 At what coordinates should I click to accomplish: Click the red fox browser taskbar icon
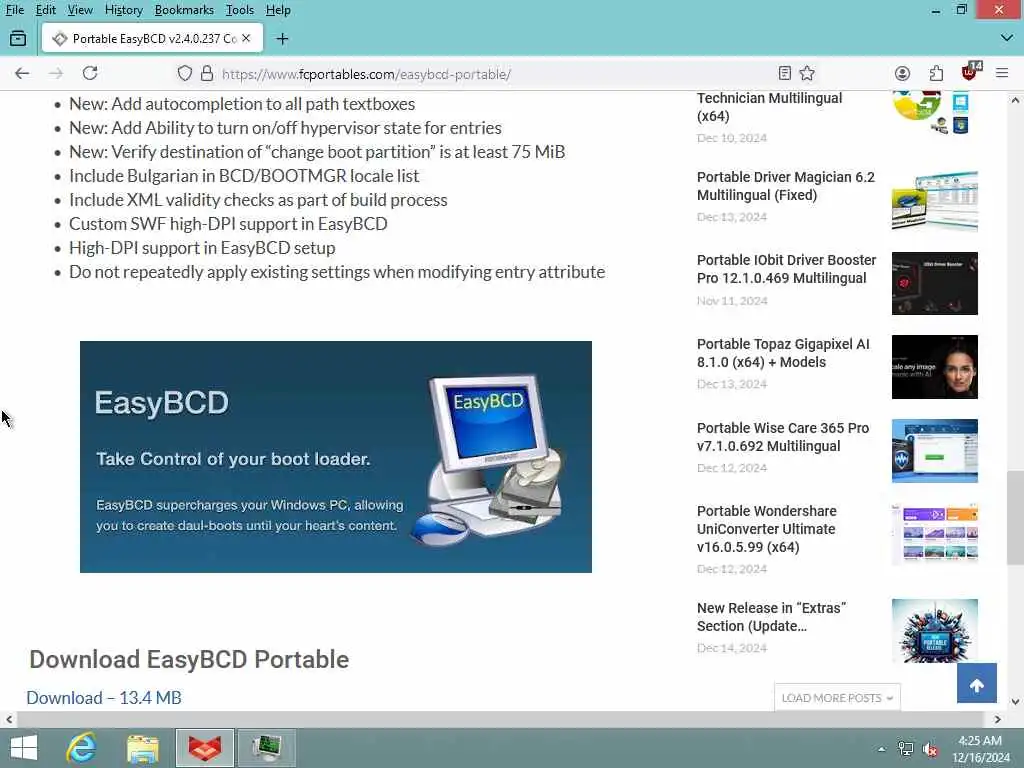pos(204,748)
